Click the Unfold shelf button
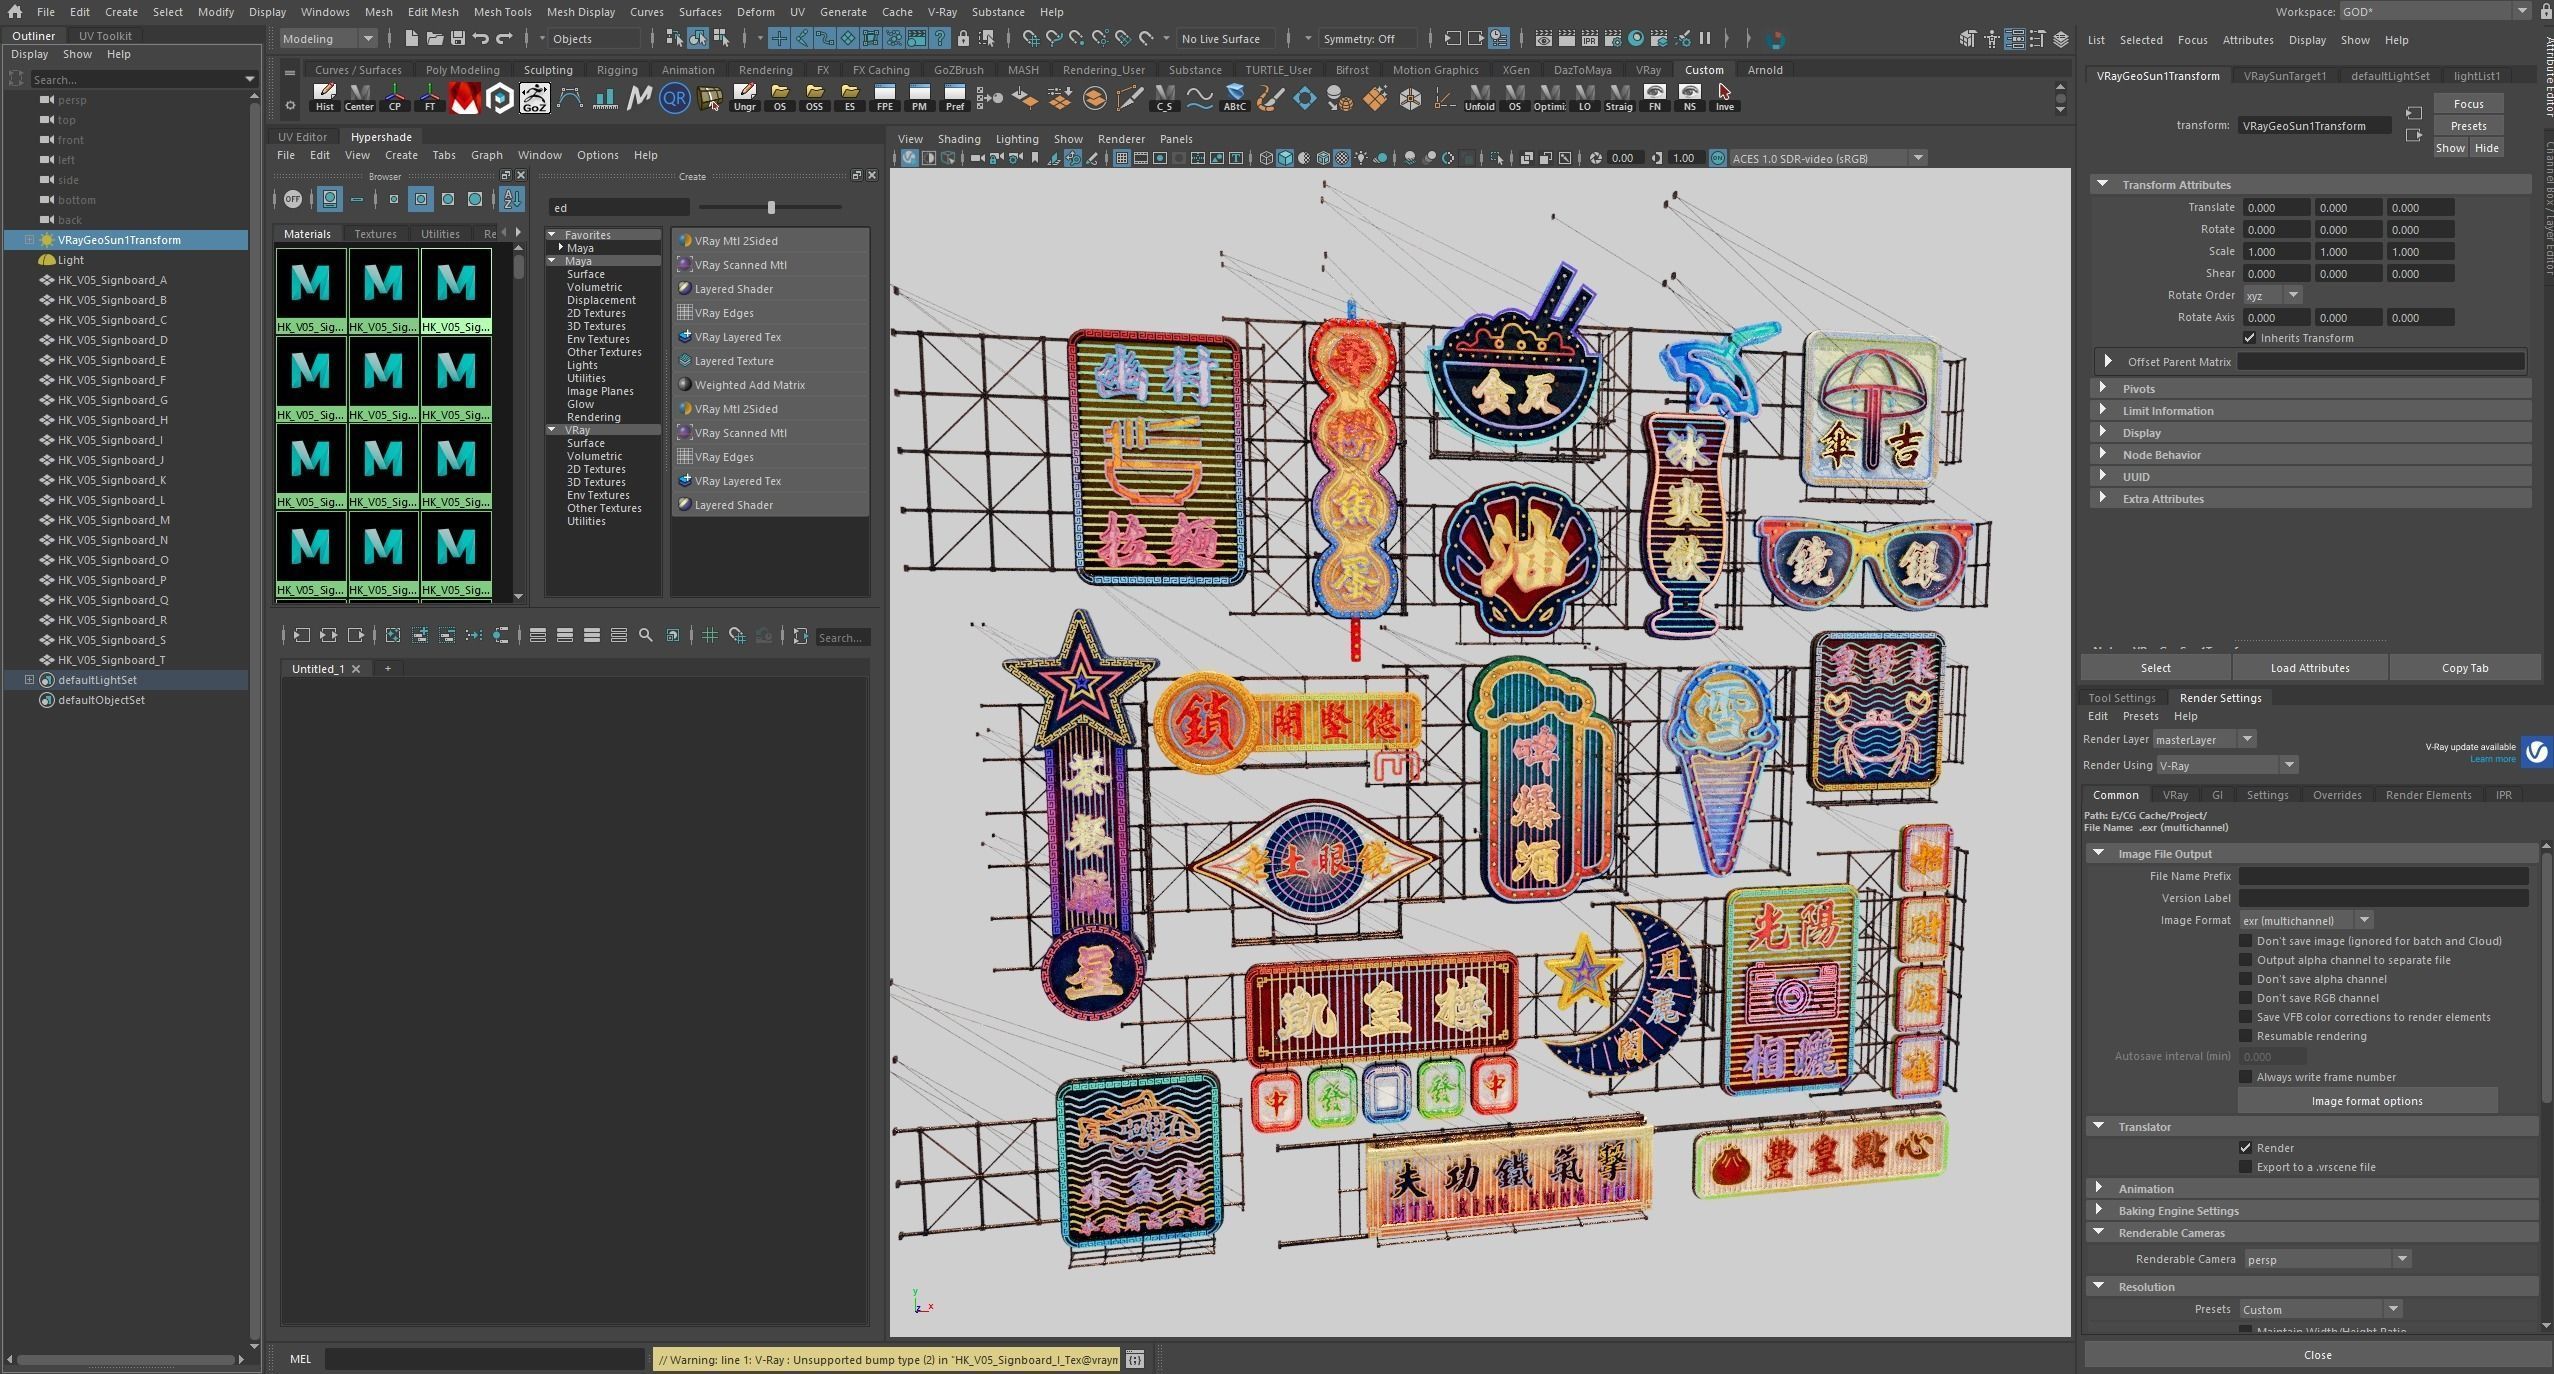This screenshot has height=1374, width=2554. point(1479,98)
